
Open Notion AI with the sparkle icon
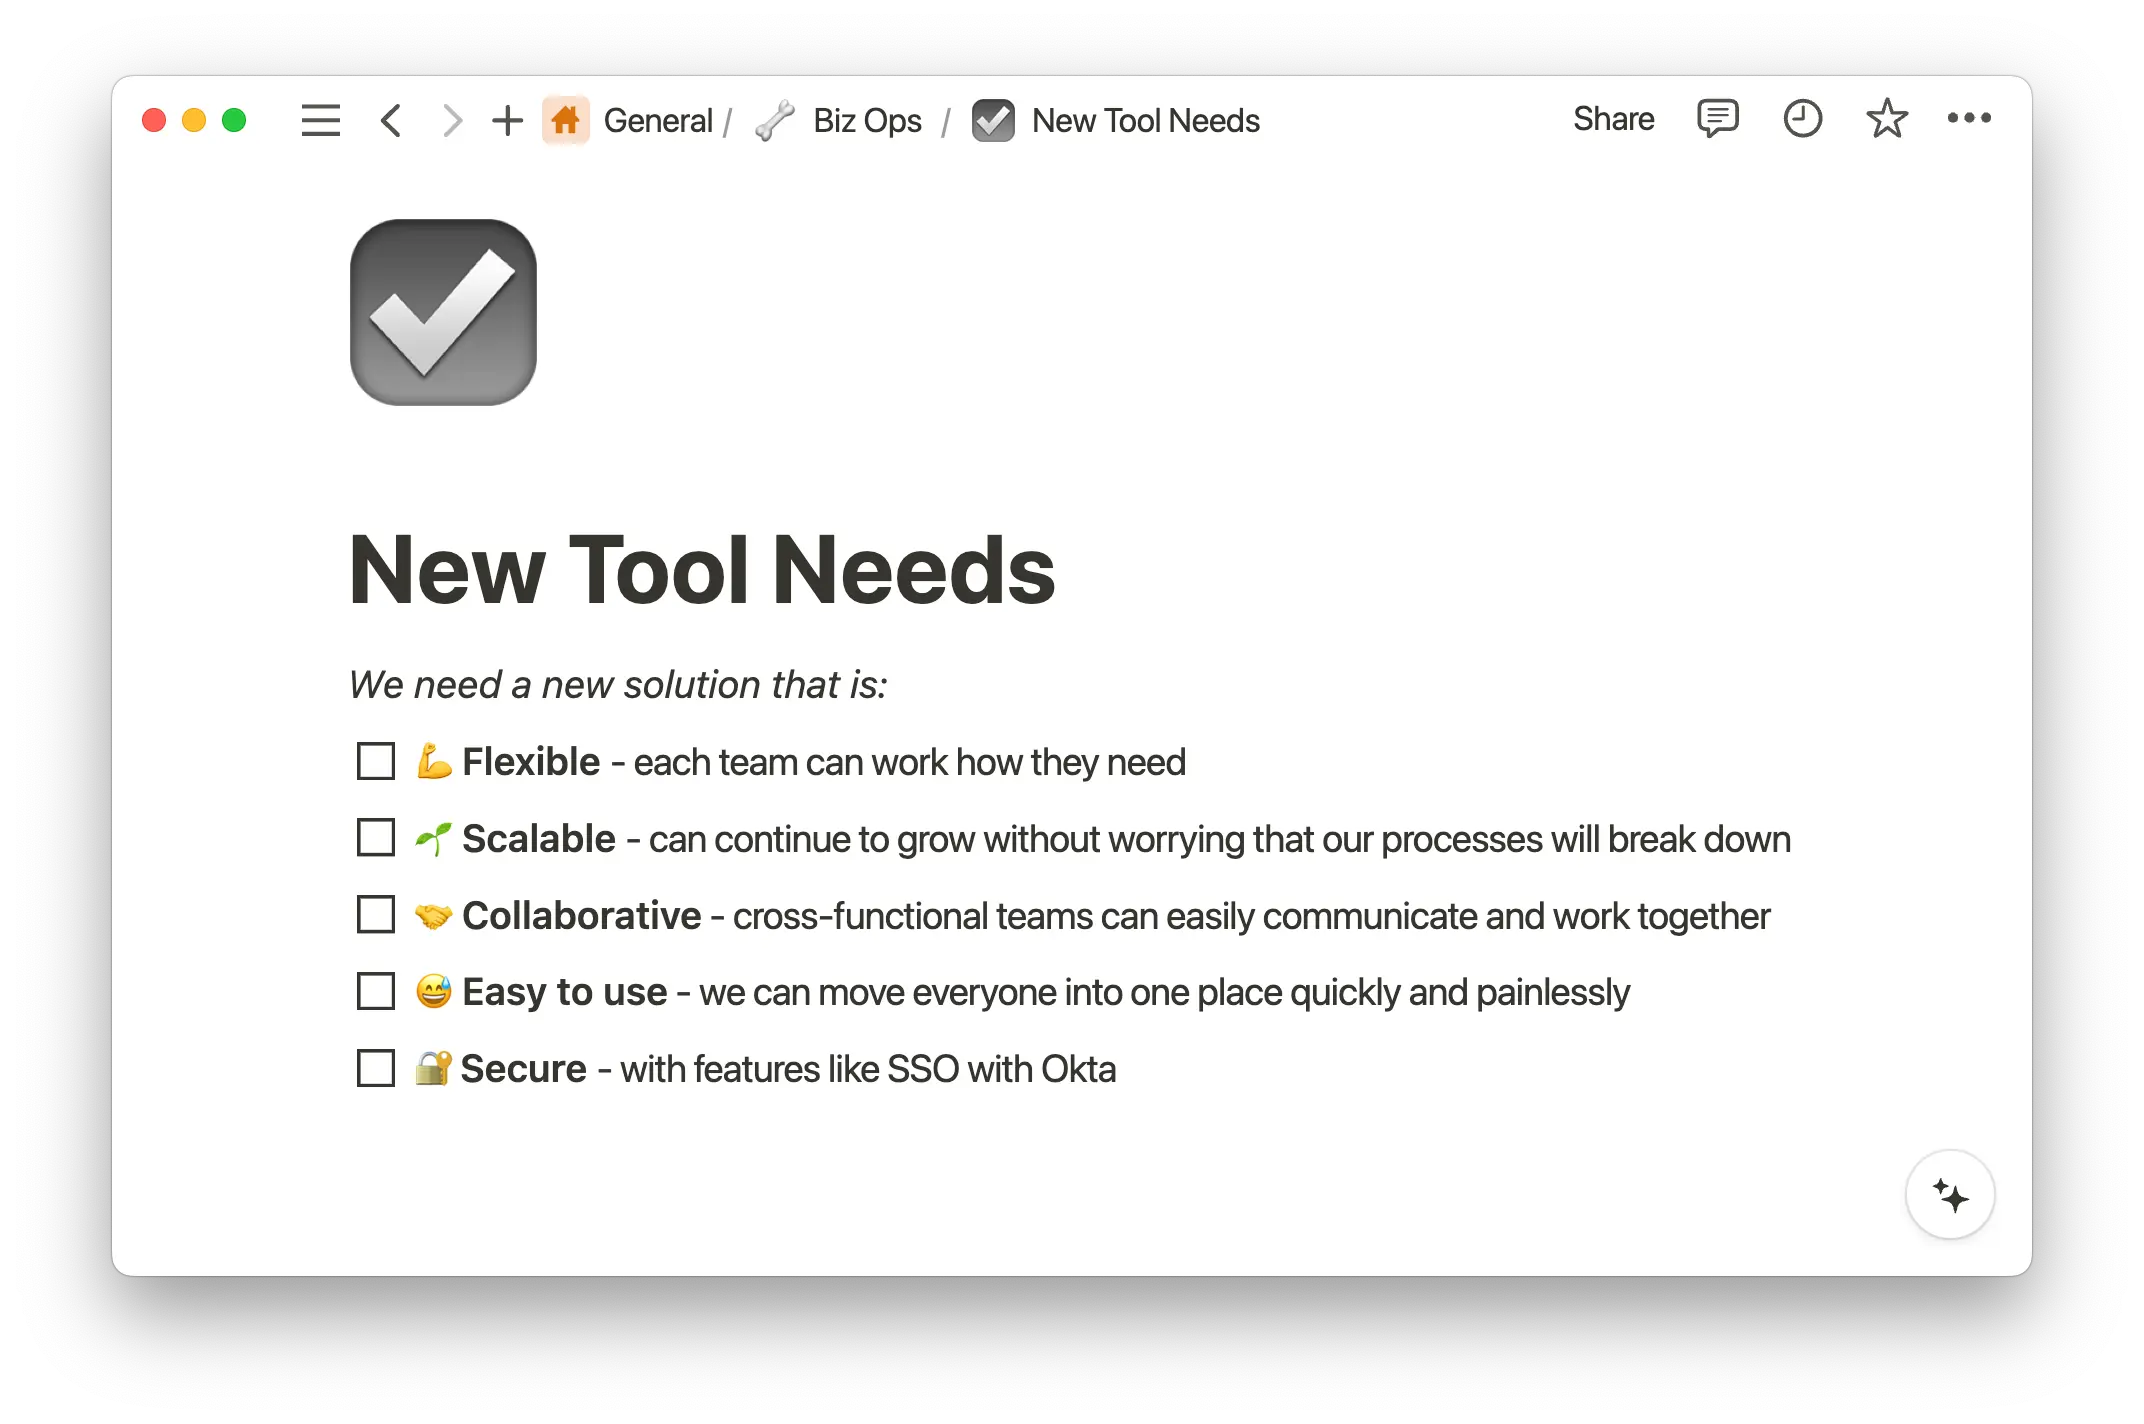pos(1950,1194)
